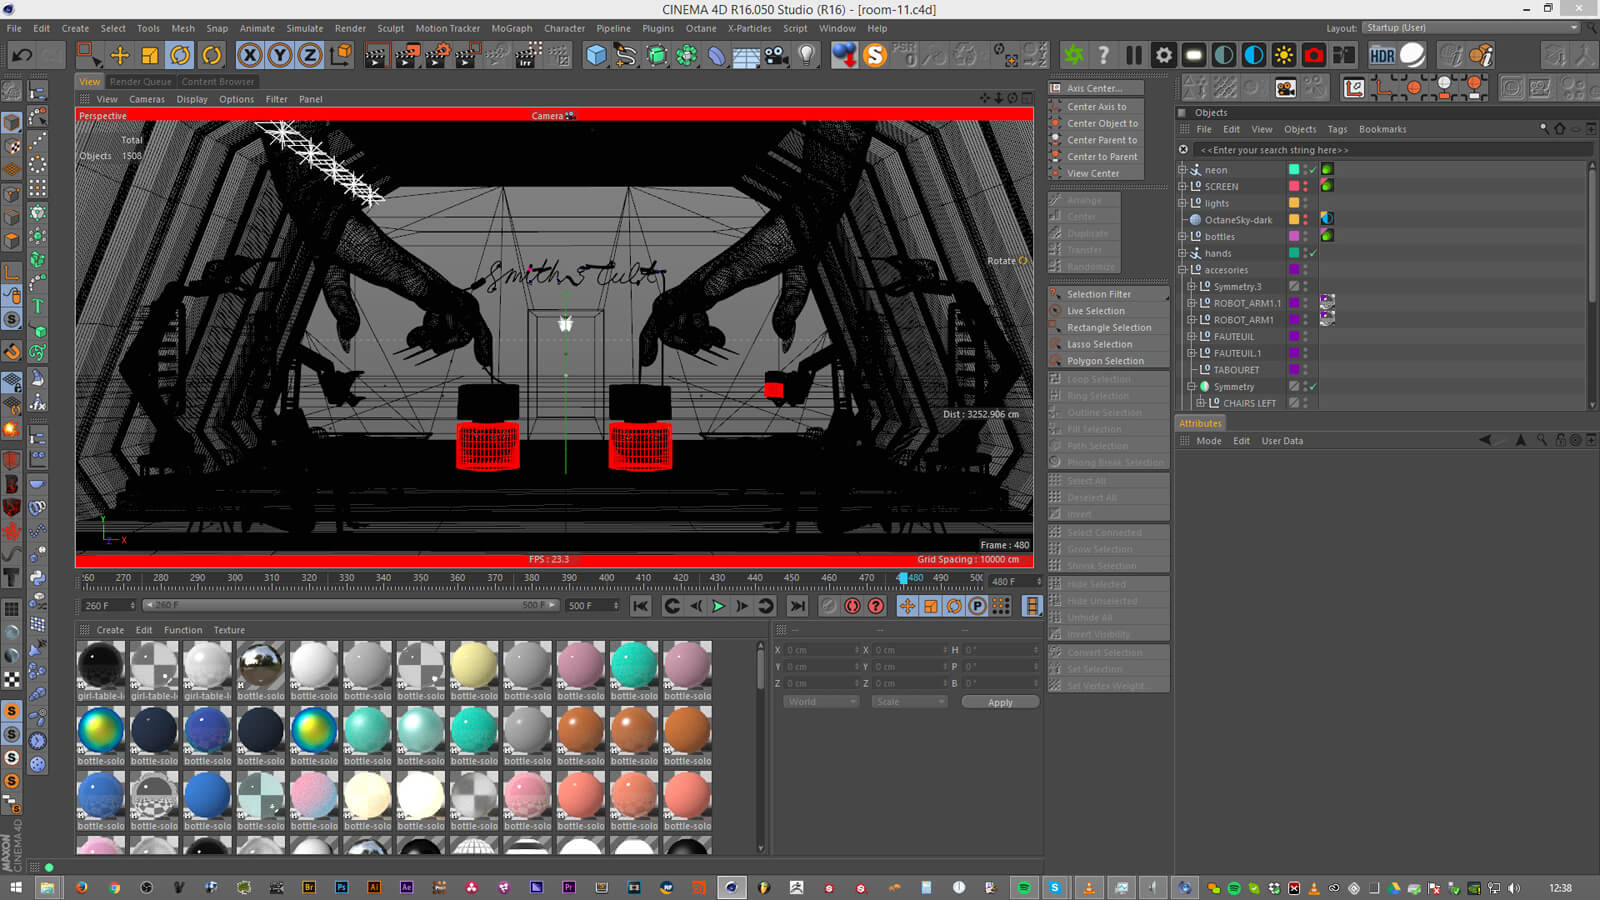Toggle position keyframe recording
This screenshot has height=900, width=1600.
pos(907,606)
